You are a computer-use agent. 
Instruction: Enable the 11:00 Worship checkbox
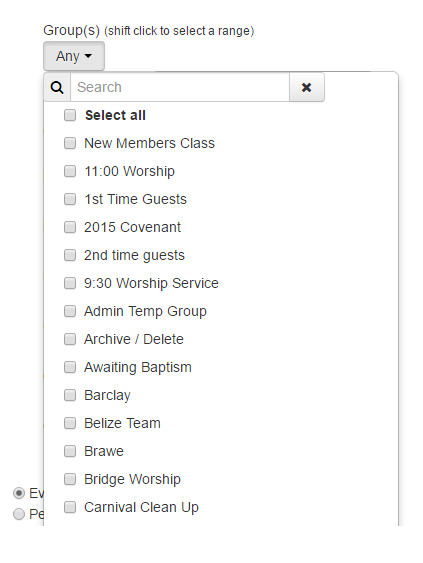click(70, 171)
